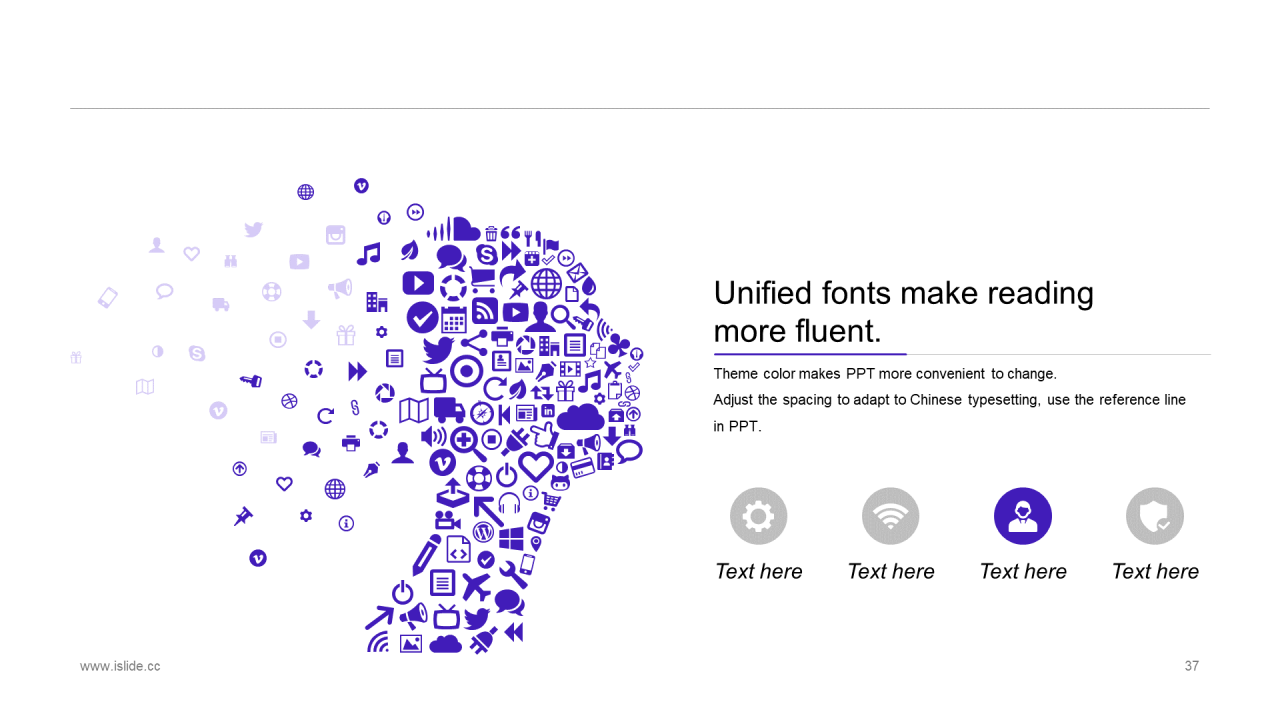This screenshot has height=720, width=1280.
Task: Click the gray Wi-Fi circle icon
Action: 891,516
